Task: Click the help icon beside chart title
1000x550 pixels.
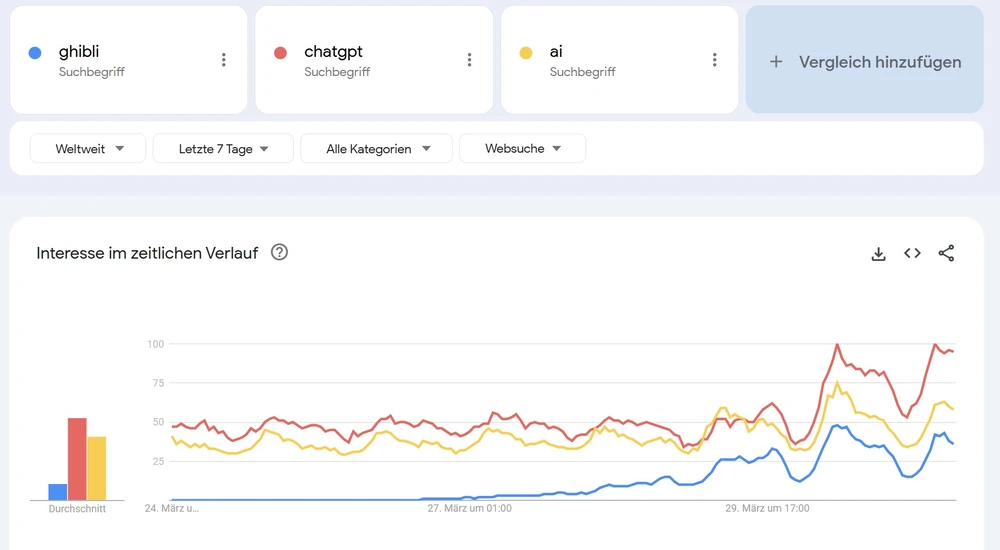Action: (x=280, y=252)
